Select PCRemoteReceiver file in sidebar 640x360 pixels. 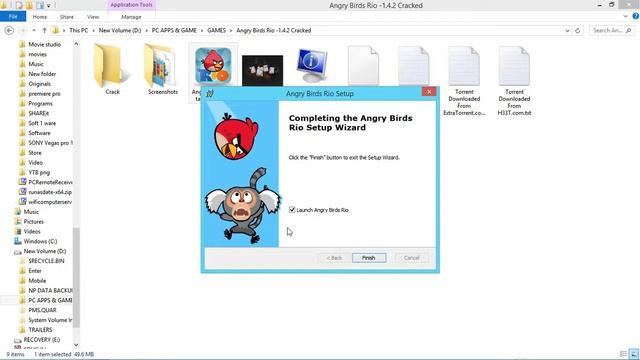click(50, 182)
